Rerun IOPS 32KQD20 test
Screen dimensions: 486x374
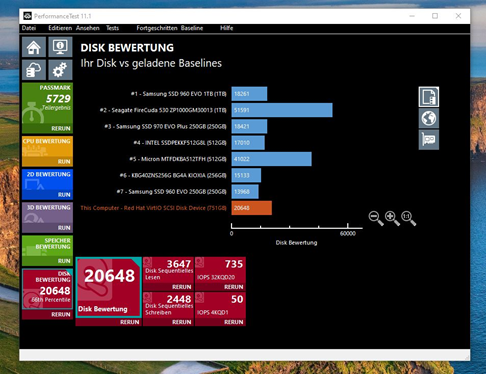click(234, 287)
